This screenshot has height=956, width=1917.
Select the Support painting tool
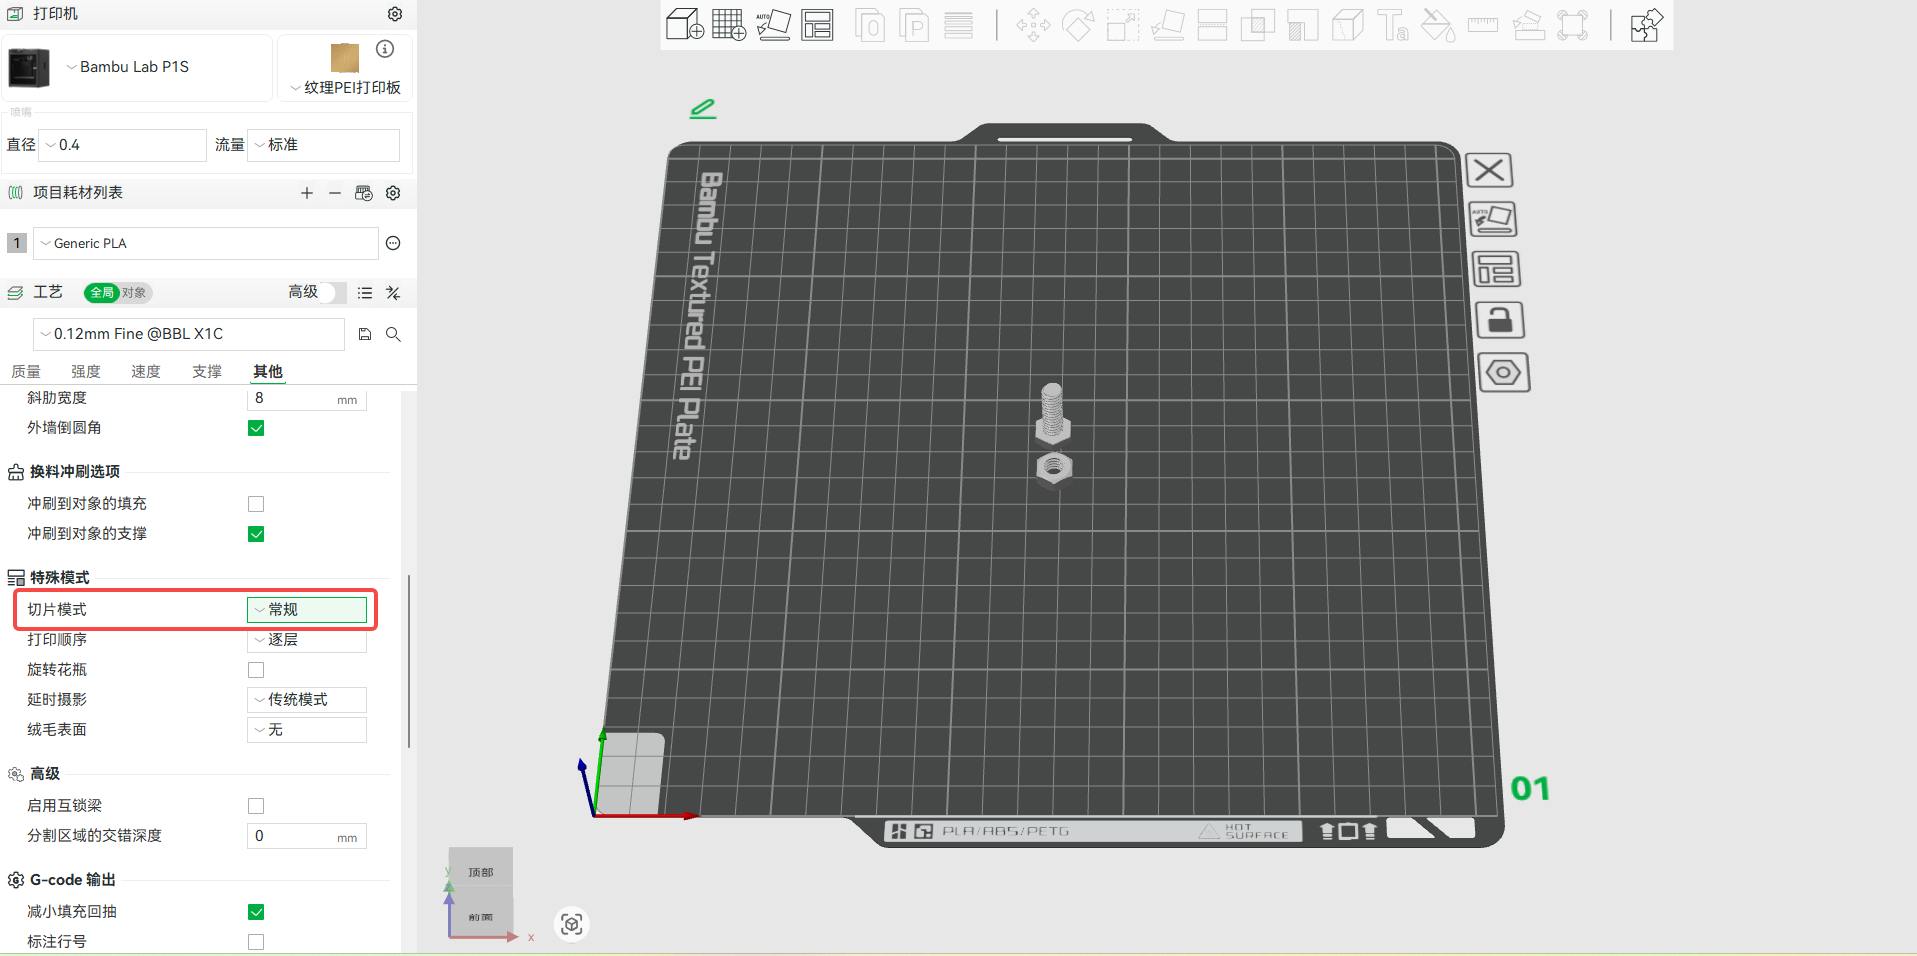(x=1302, y=25)
